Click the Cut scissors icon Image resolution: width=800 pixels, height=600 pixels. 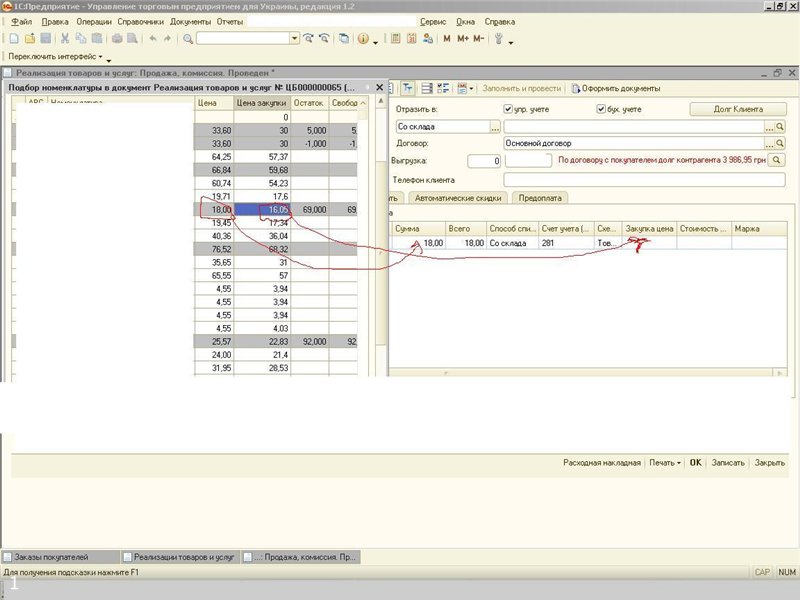click(x=65, y=39)
